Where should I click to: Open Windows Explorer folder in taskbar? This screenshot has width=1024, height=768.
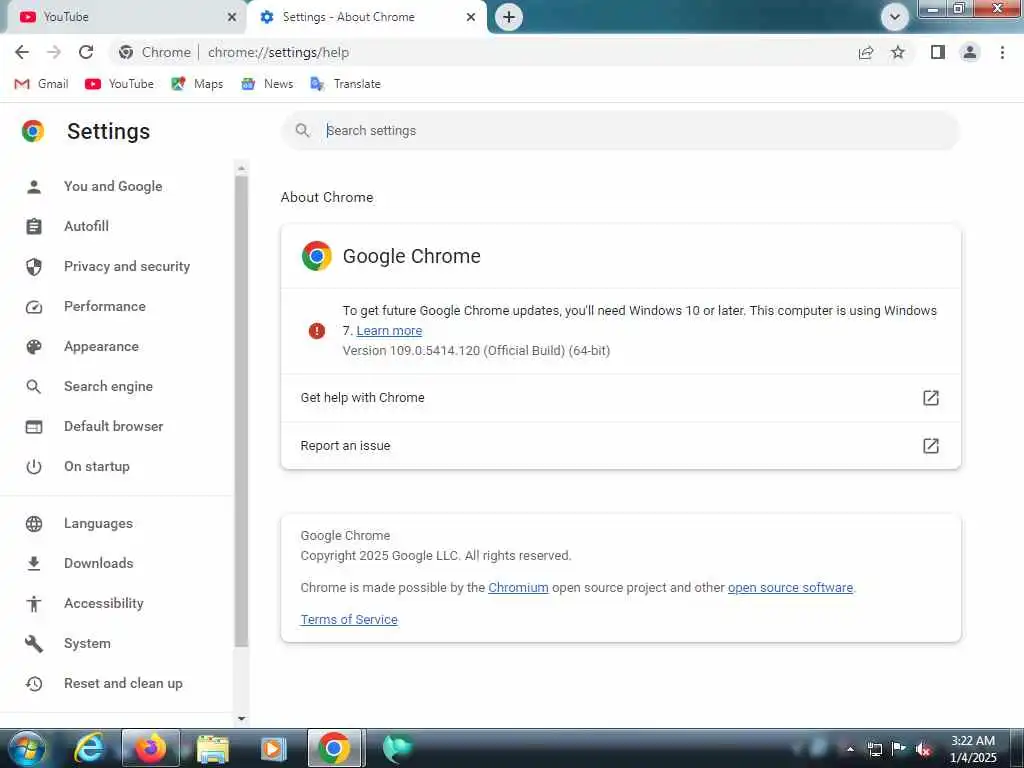[212, 748]
